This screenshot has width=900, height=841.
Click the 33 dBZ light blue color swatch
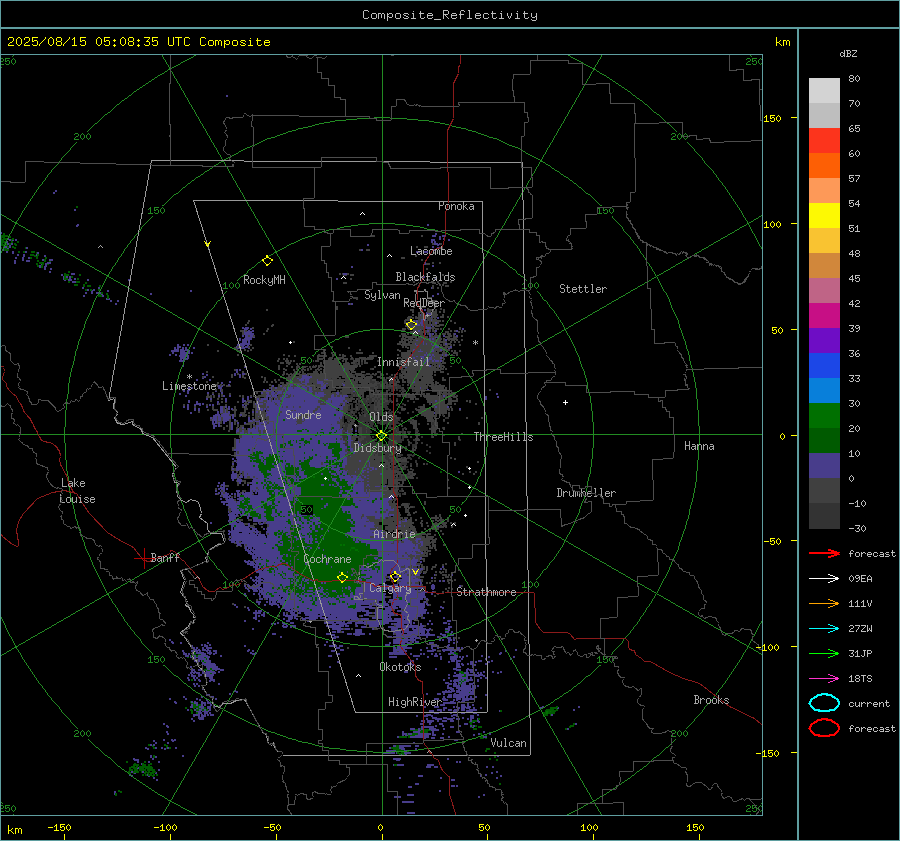coord(824,390)
